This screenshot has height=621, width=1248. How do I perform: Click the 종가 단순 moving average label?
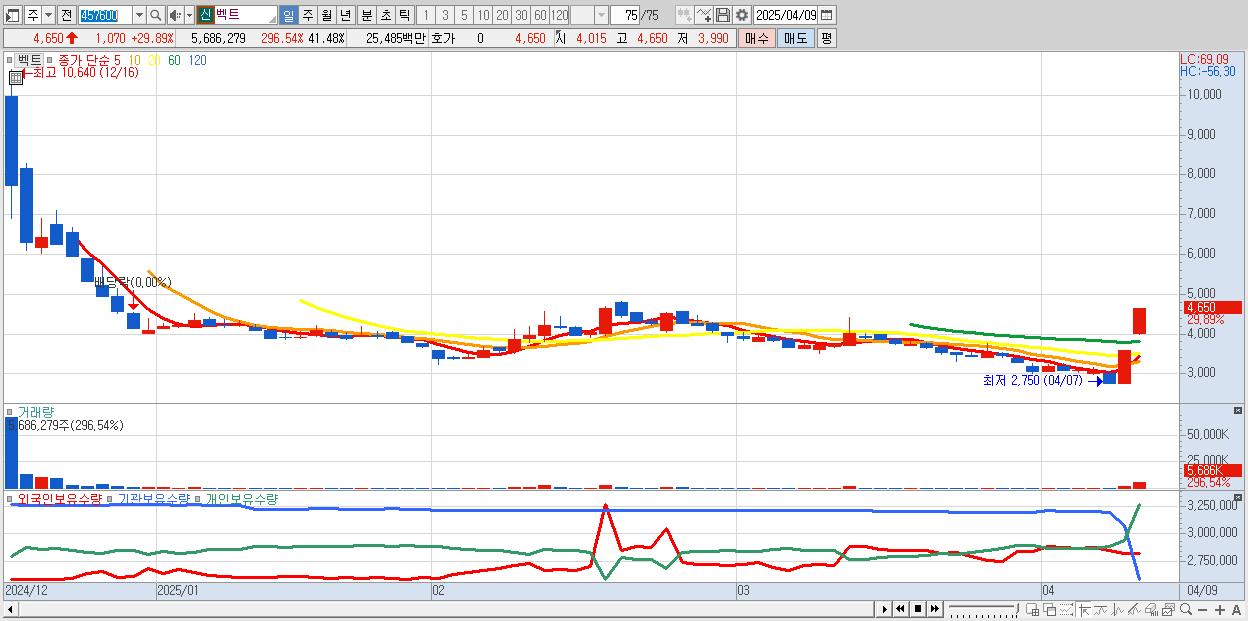84,60
